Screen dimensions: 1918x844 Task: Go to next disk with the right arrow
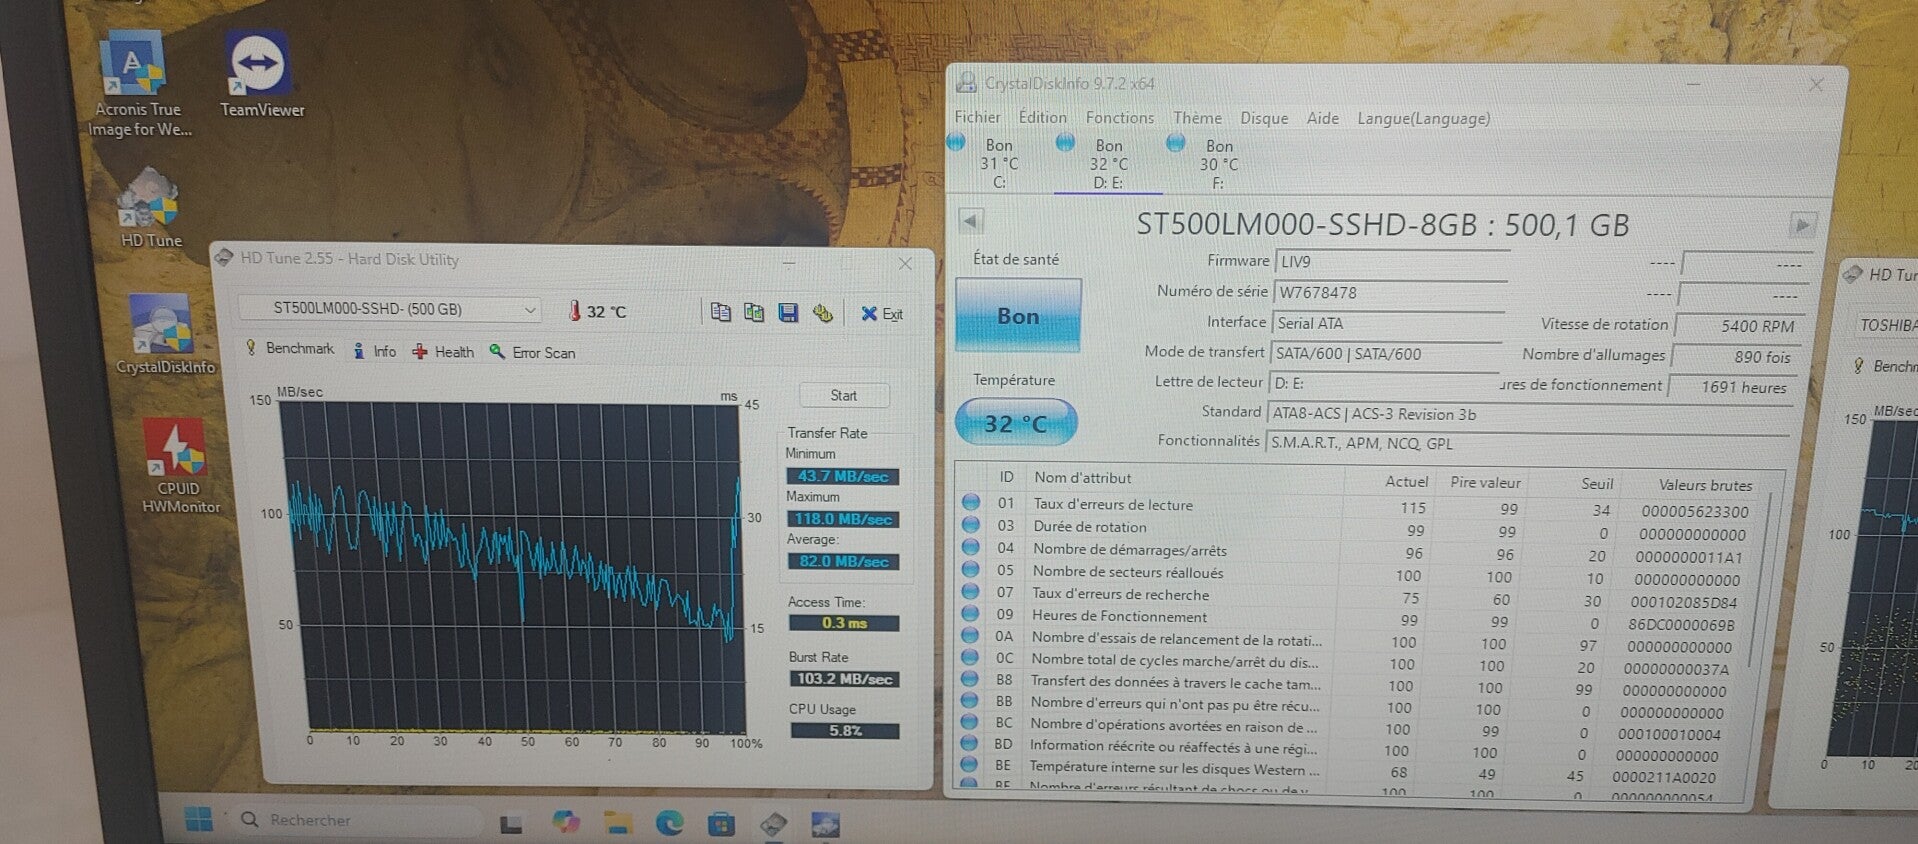1801,225
